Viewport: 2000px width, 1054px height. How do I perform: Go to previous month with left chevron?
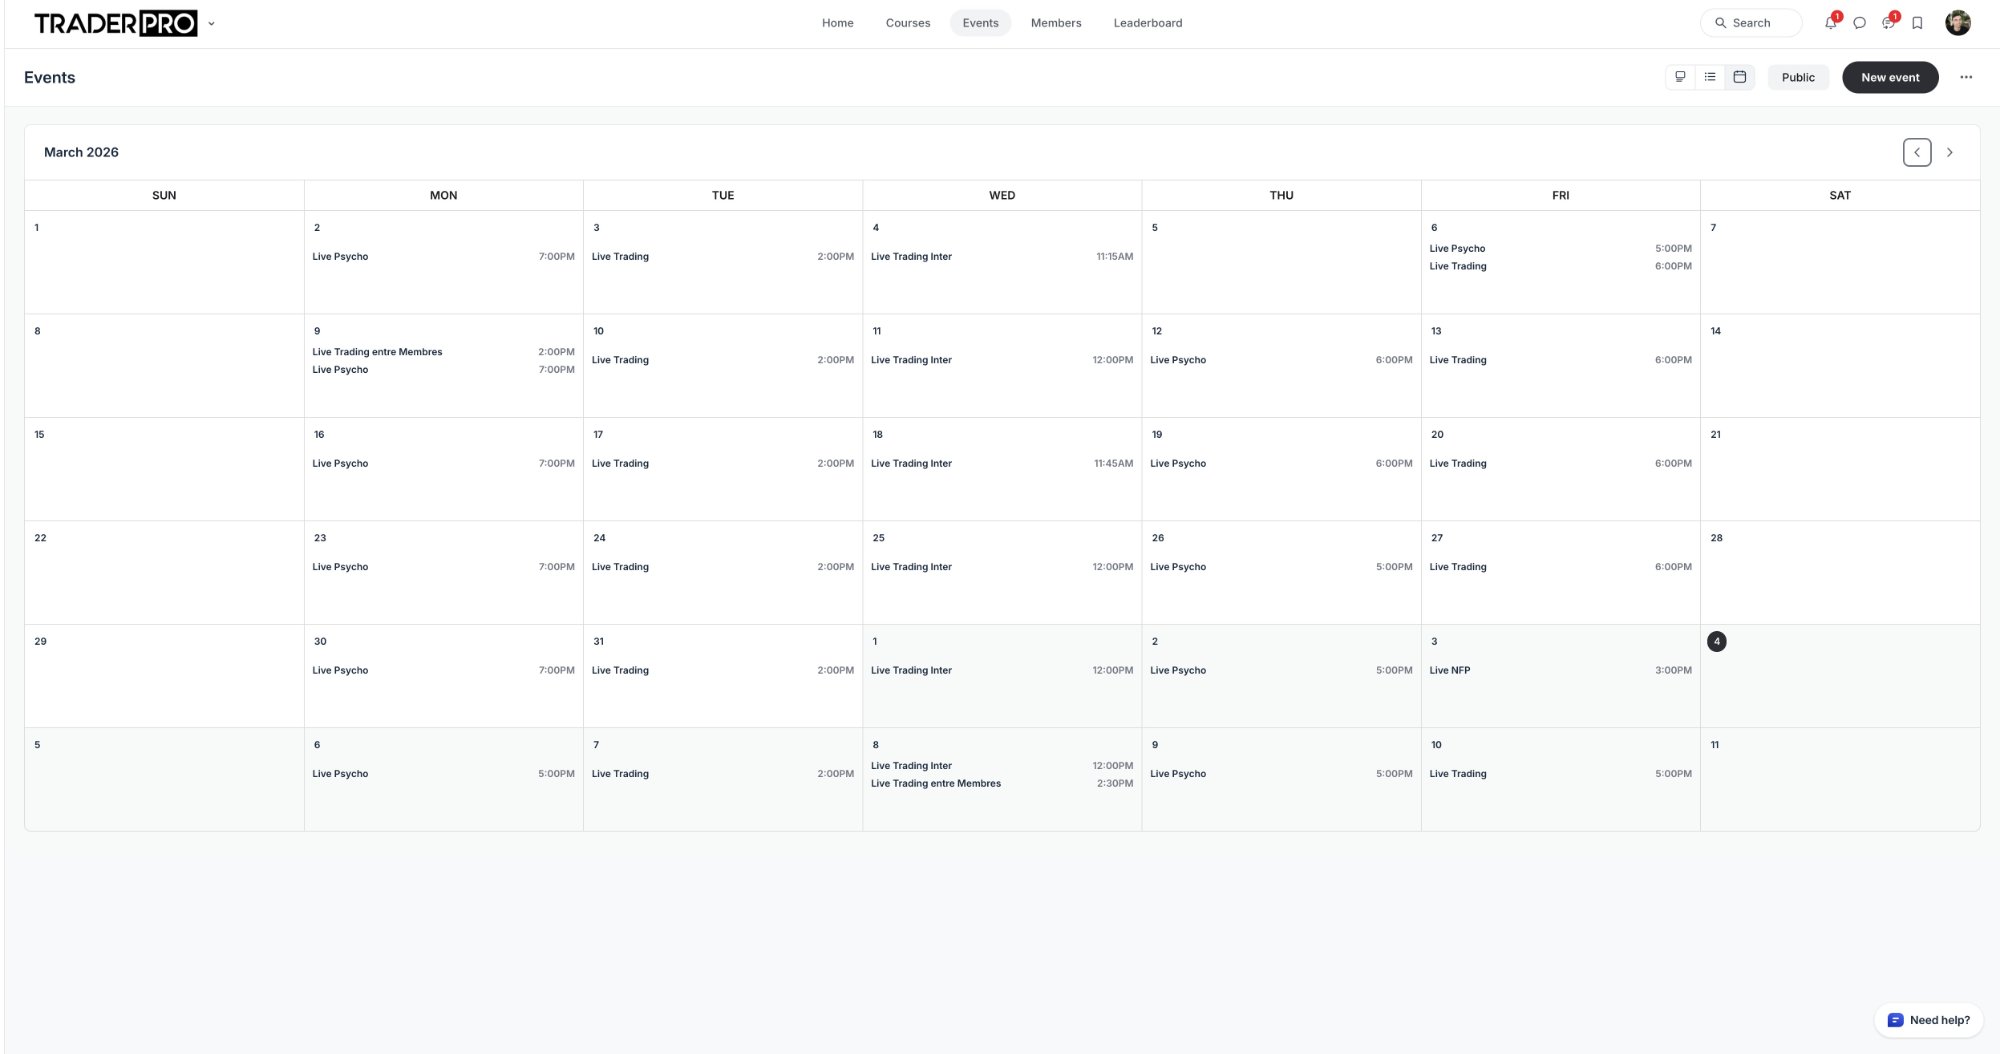(x=1916, y=153)
